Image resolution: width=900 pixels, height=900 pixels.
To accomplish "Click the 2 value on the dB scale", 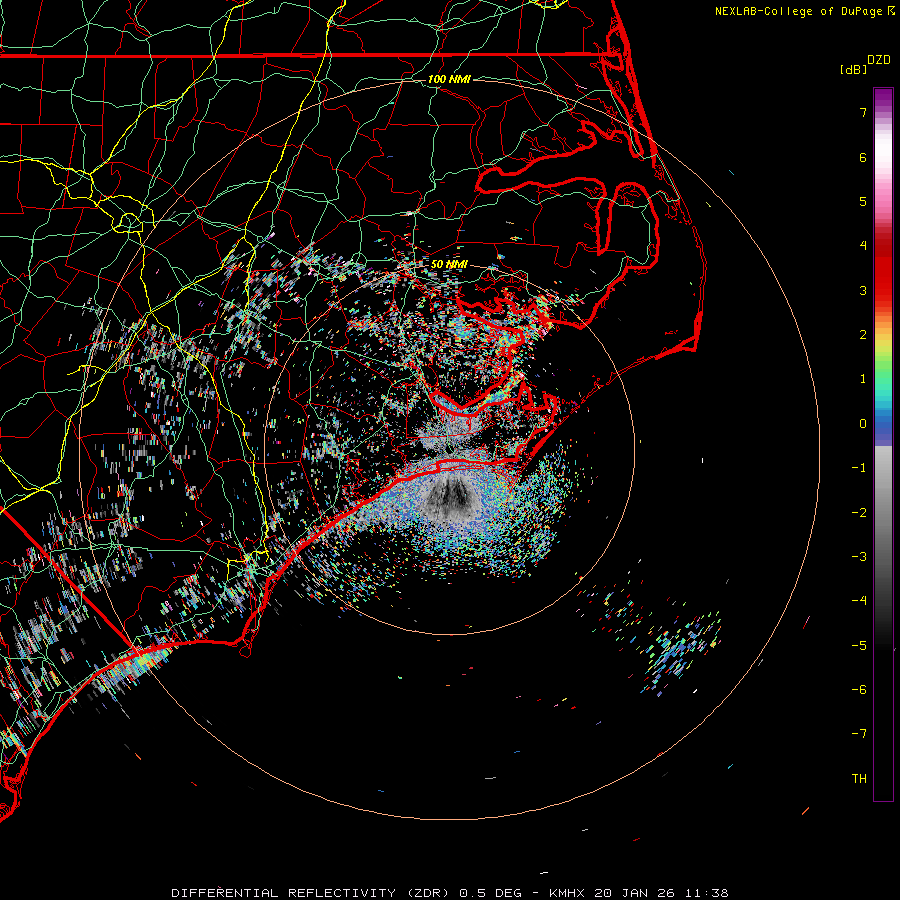I will point(863,335).
